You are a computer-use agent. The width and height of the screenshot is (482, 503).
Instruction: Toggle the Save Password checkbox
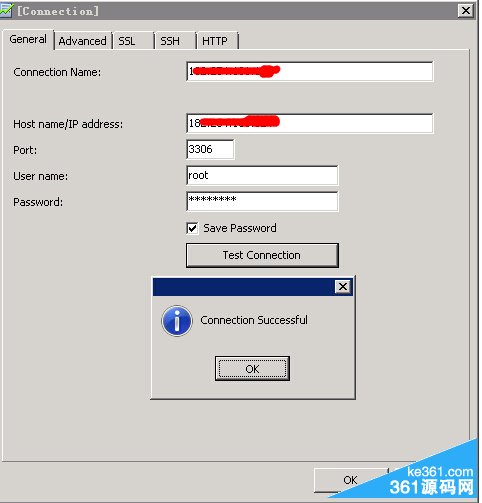192,228
